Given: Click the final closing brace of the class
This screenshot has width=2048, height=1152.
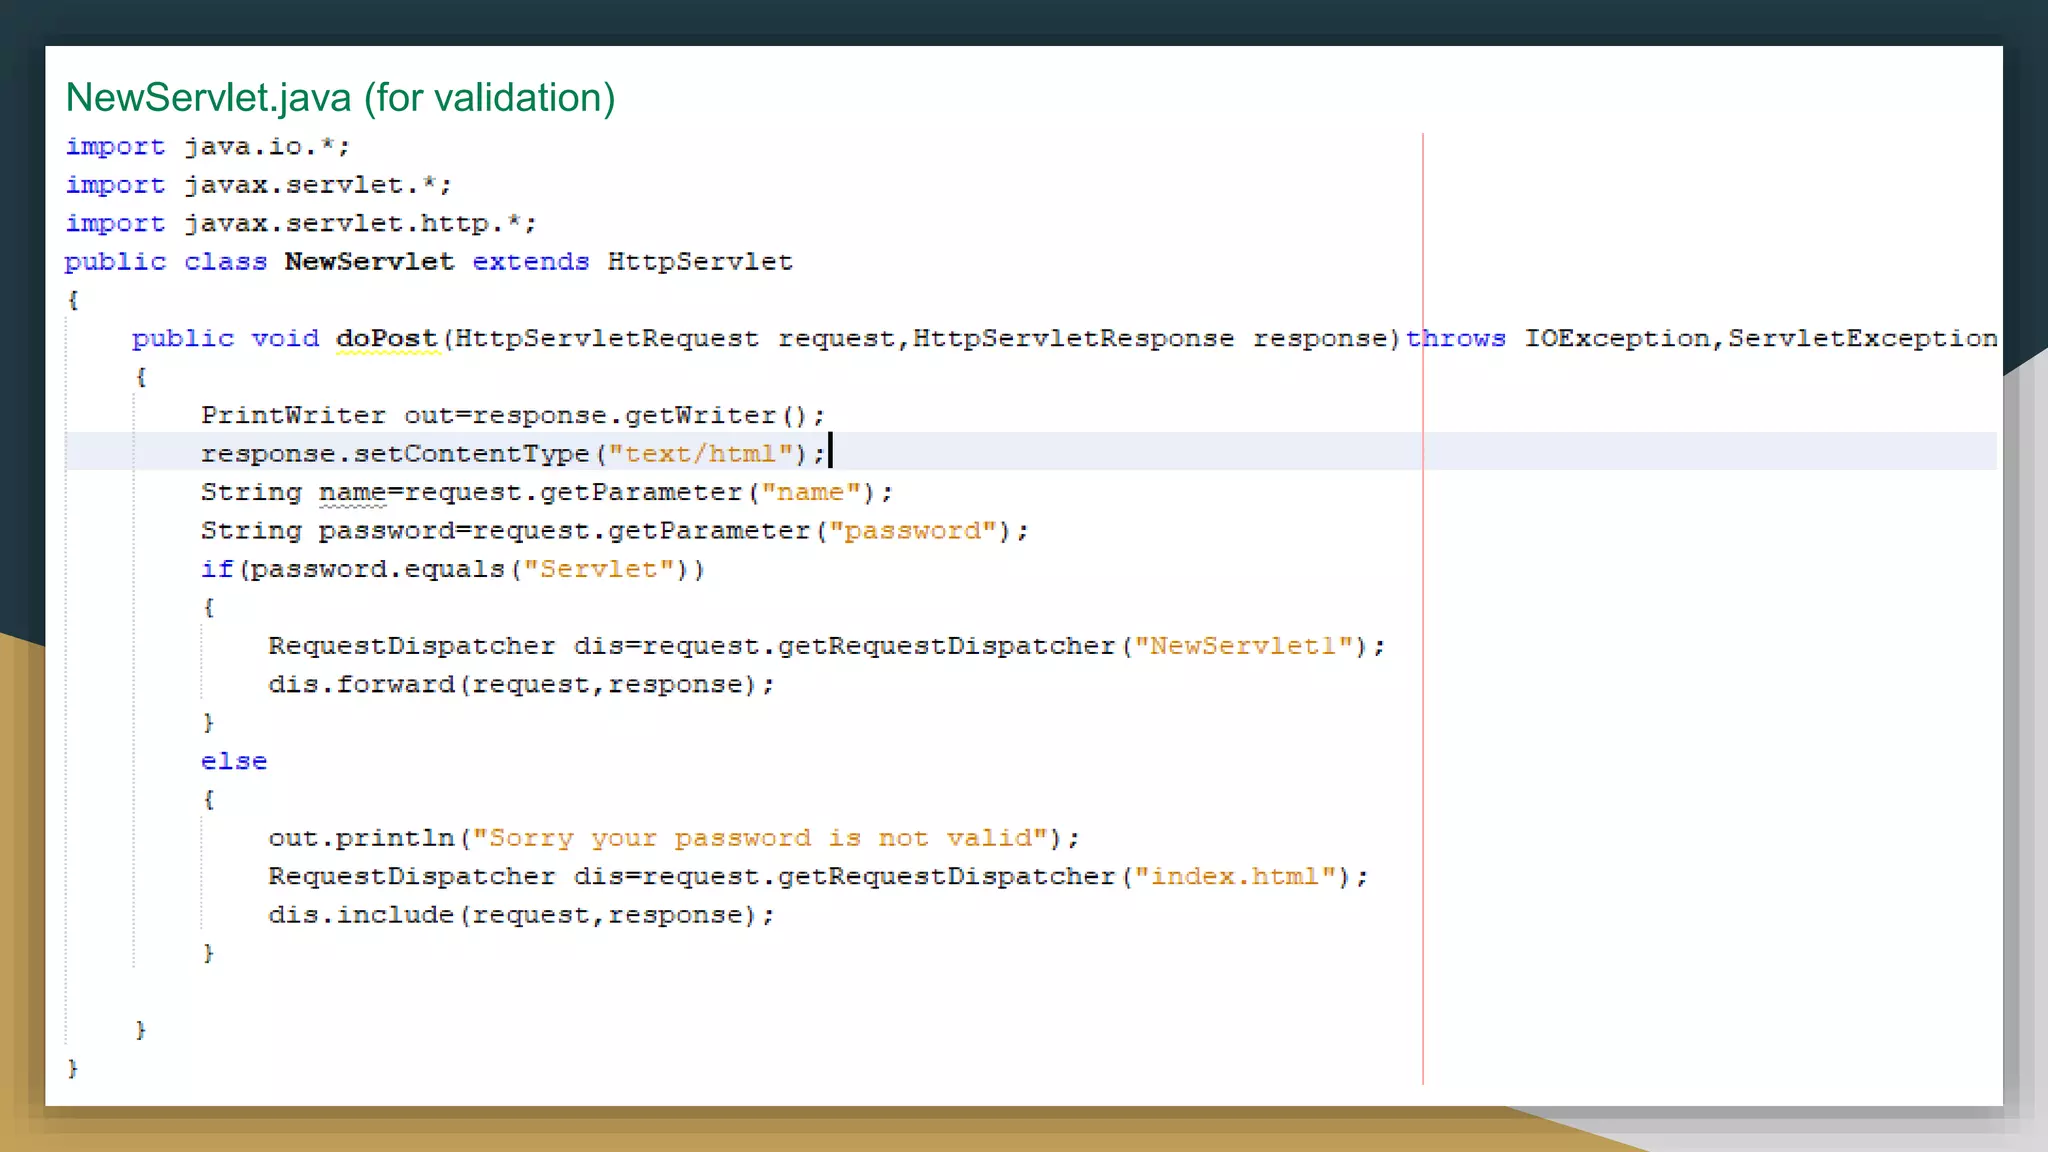Looking at the screenshot, I should pos(72,1069).
